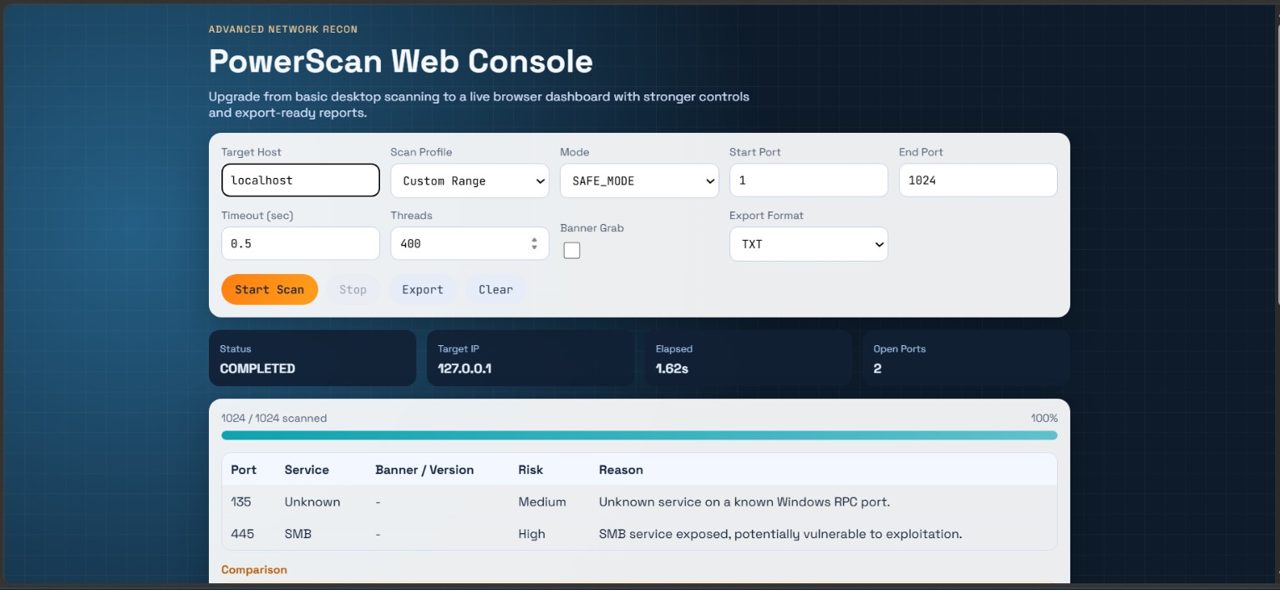The image size is (1280, 590).
Task: Click the Risk column header
Action: [530, 469]
